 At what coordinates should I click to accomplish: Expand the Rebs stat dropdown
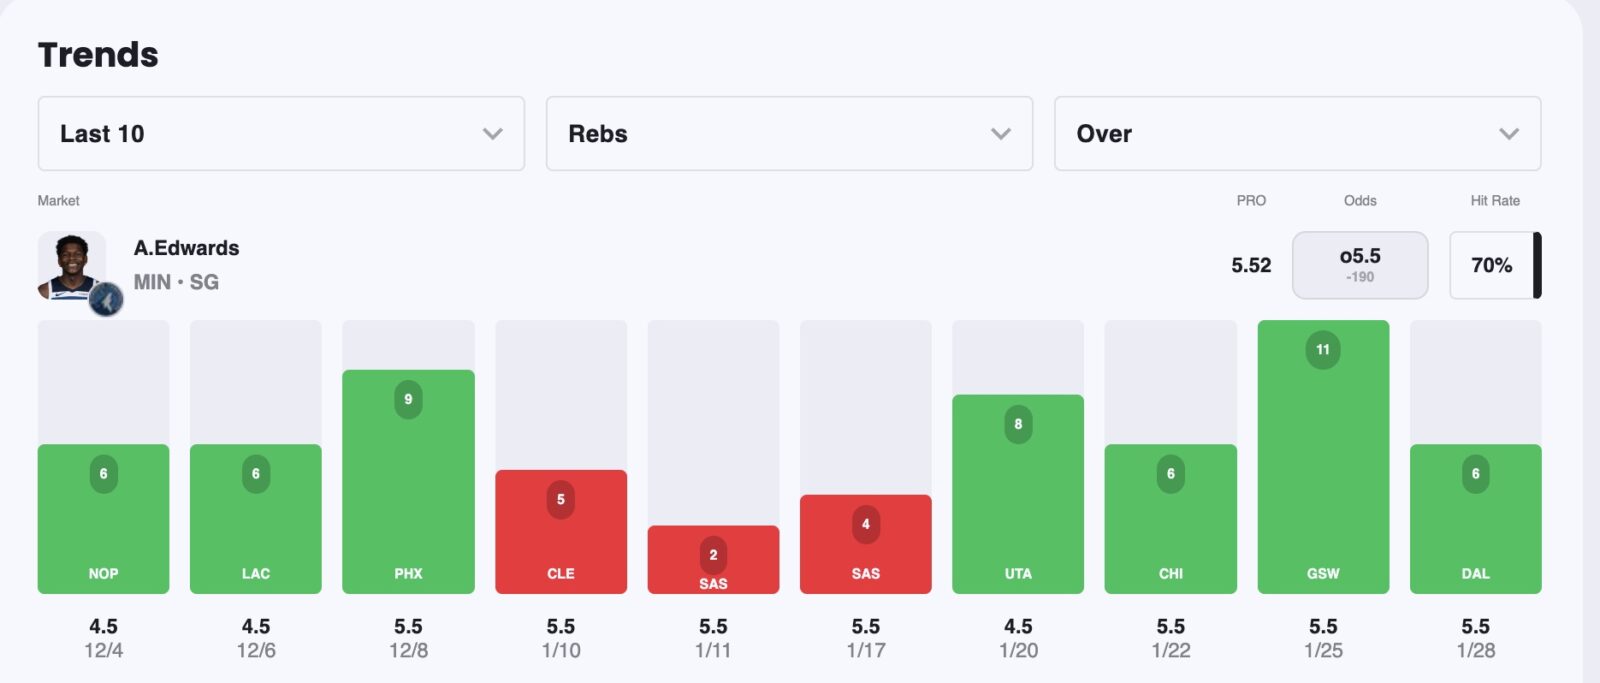[x=789, y=134]
